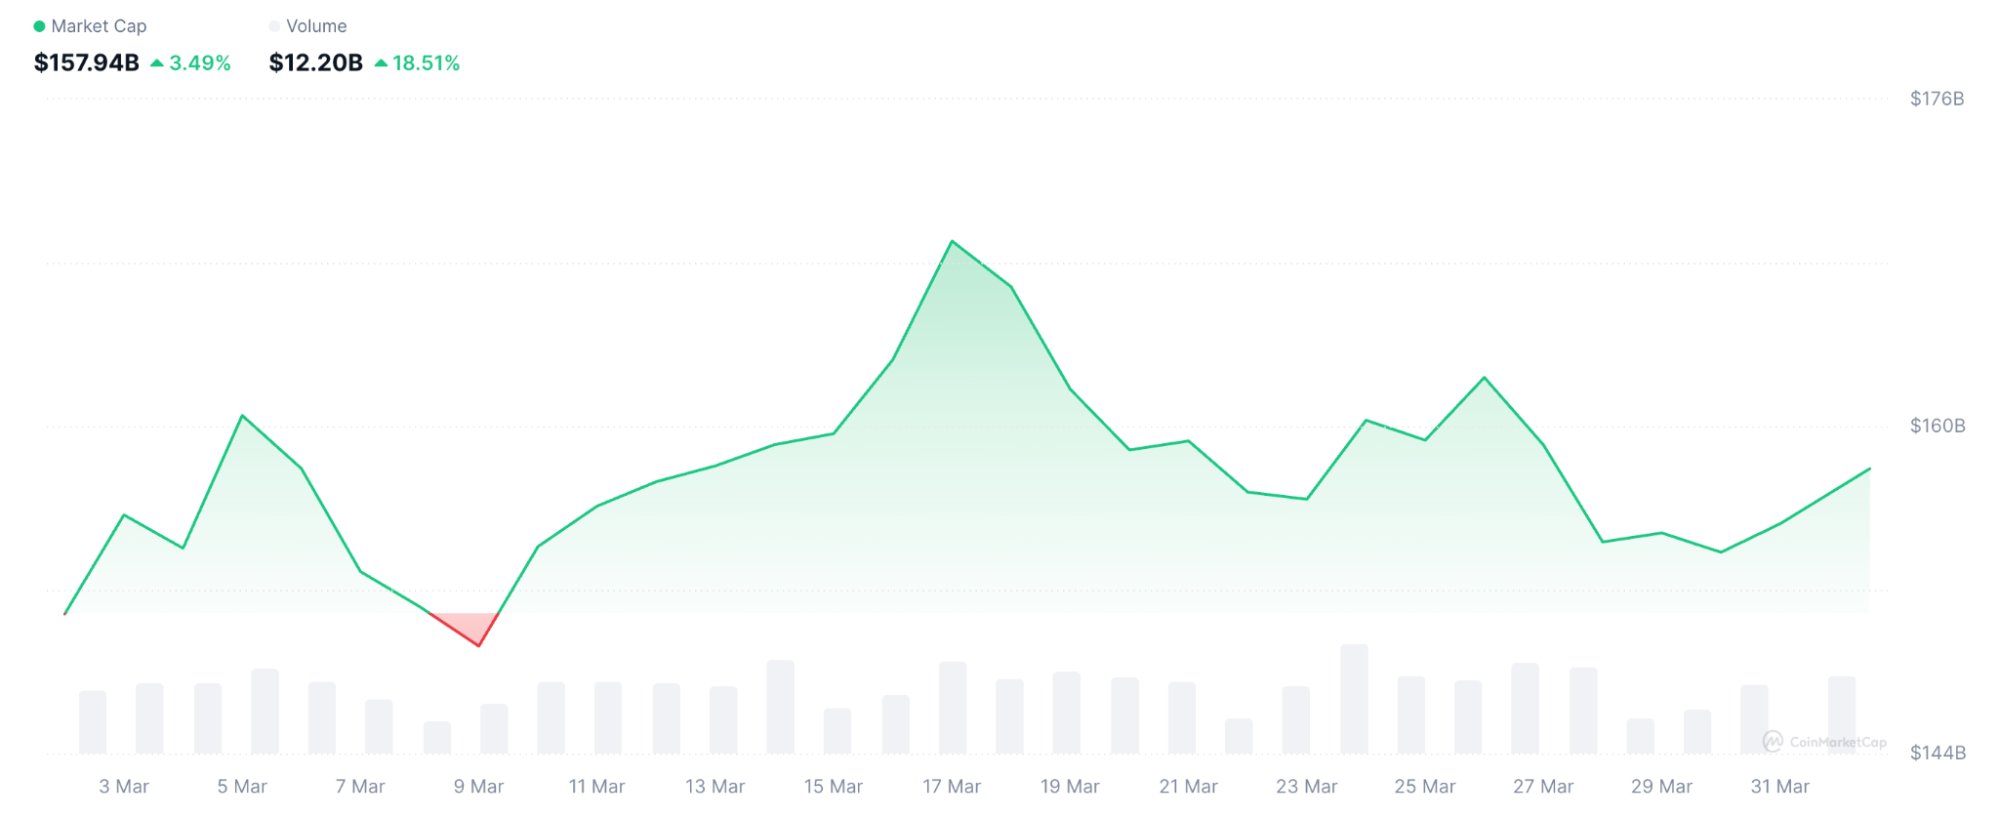Toggle the Volume legend gray dot
The width and height of the screenshot is (1999, 816).
[274, 26]
